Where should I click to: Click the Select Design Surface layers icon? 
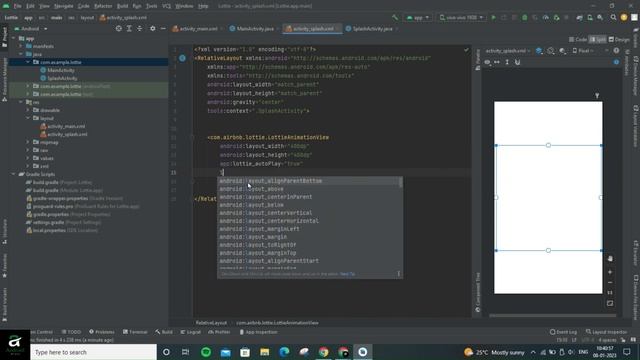click(x=539, y=51)
